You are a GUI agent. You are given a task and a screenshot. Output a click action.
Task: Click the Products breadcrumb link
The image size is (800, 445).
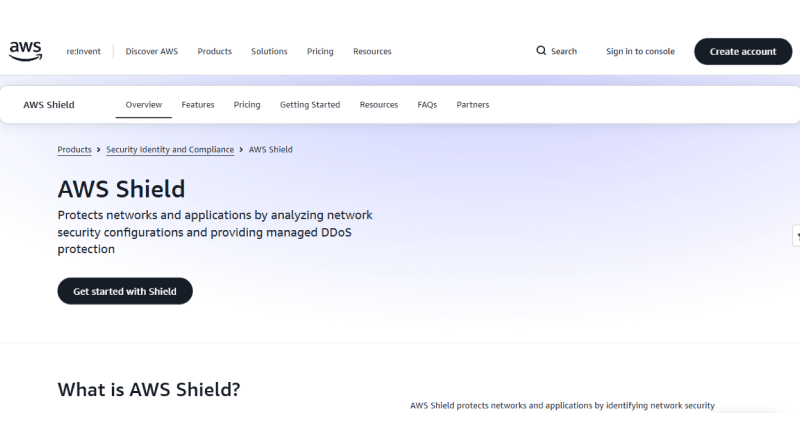pos(74,150)
